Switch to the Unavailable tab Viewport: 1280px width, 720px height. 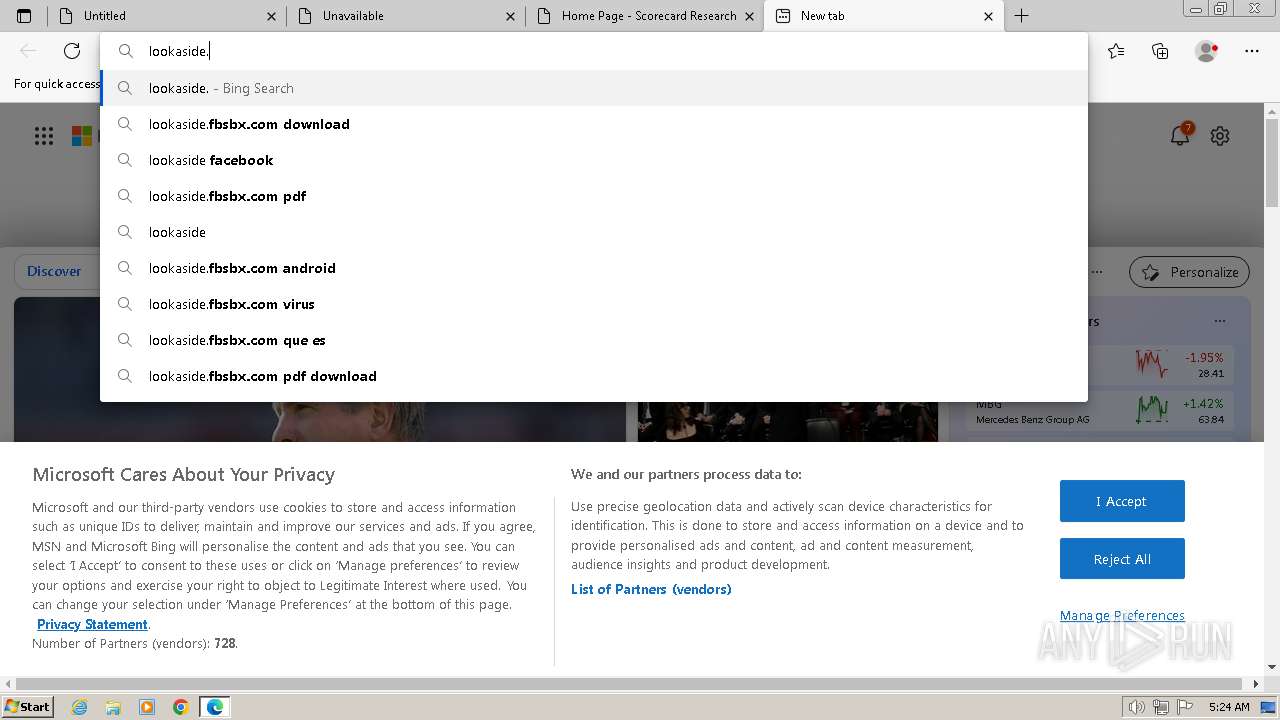pos(405,16)
